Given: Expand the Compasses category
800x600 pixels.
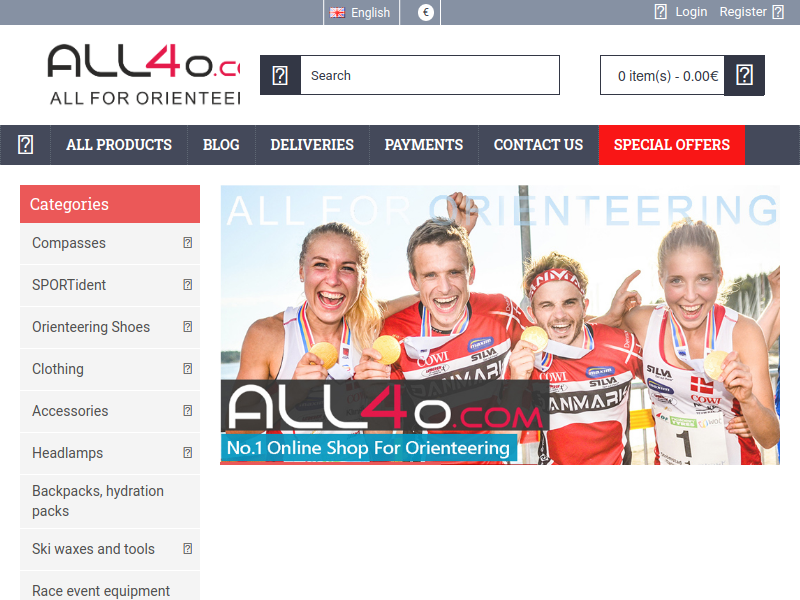Looking at the screenshot, I should click(188, 243).
